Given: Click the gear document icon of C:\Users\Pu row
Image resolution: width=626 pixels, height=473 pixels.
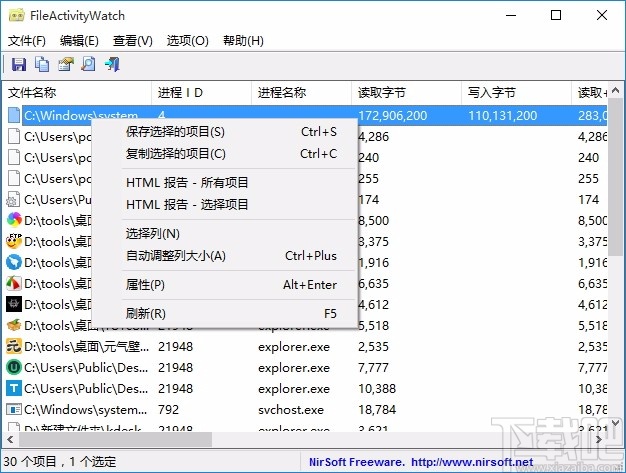Looking at the screenshot, I should (x=13, y=200).
